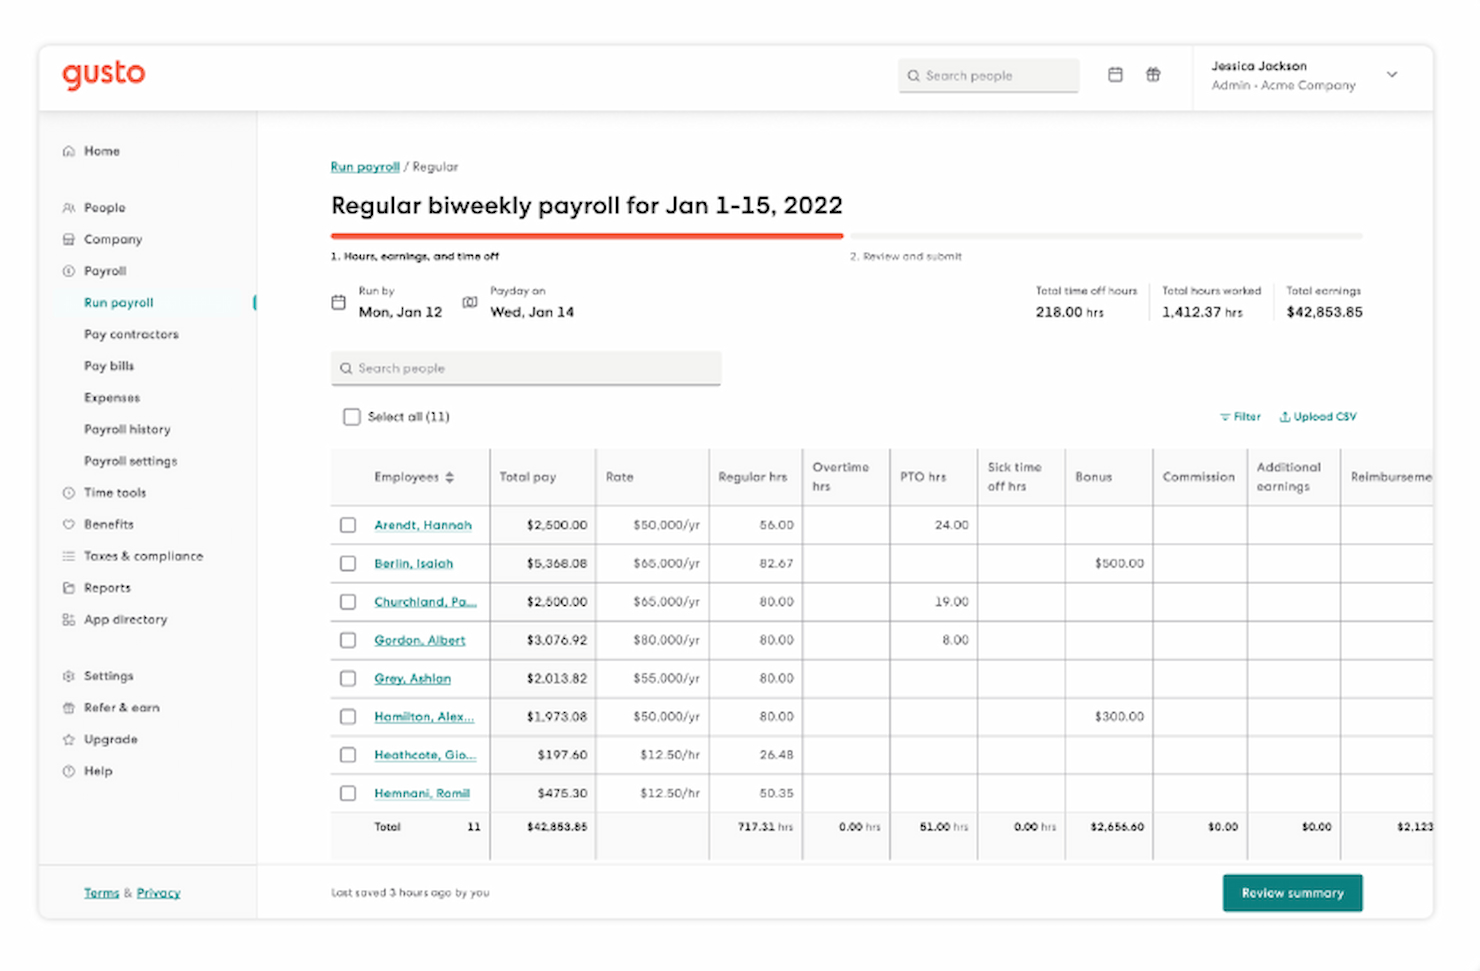The width and height of the screenshot is (1480, 971).
Task: Select Hamilton, Alex row checkbox
Action: coord(348,717)
